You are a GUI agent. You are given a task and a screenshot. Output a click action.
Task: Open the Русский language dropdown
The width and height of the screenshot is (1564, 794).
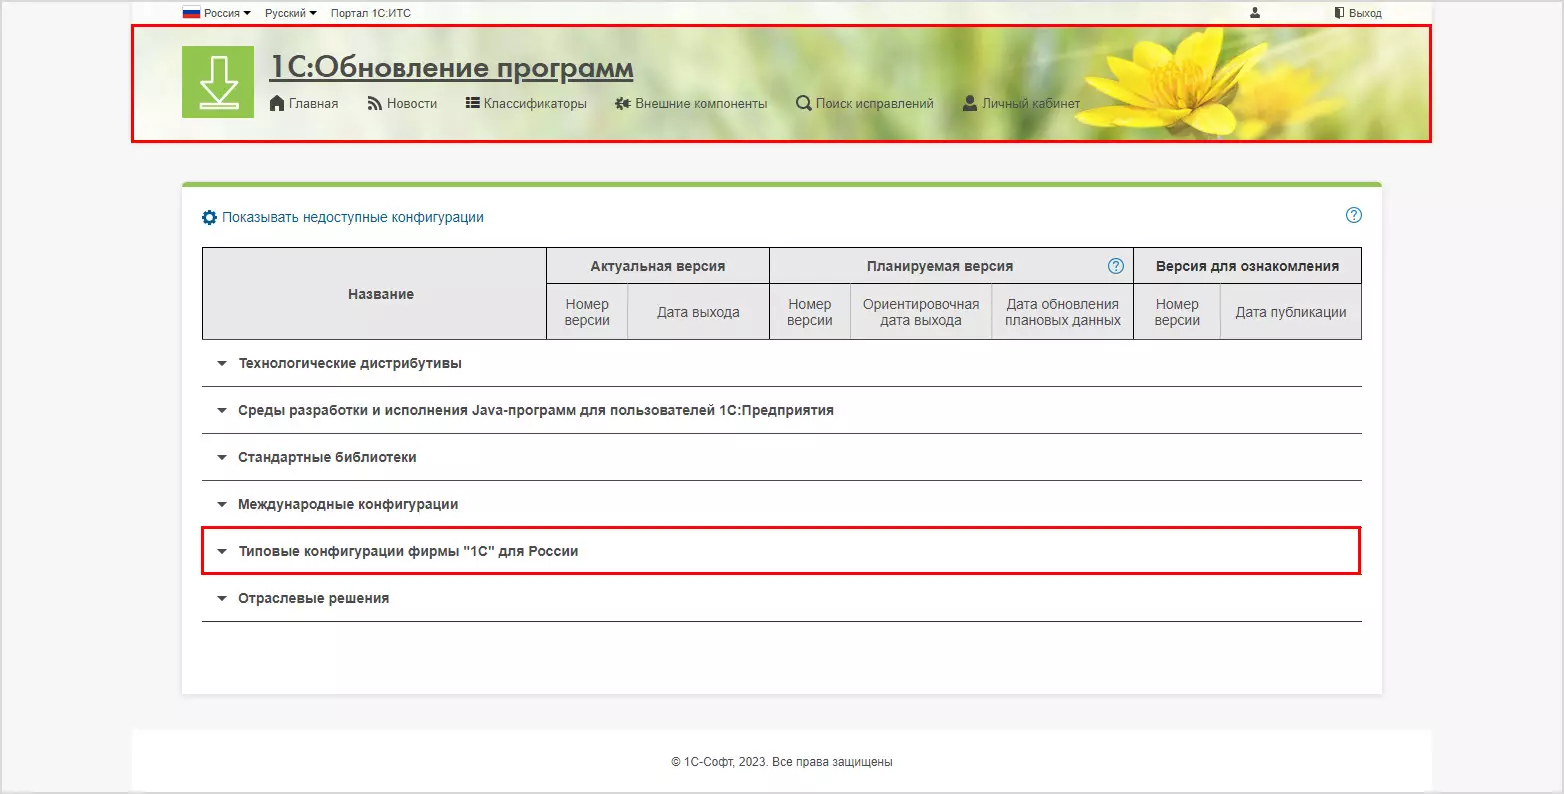[x=291, y=13]
